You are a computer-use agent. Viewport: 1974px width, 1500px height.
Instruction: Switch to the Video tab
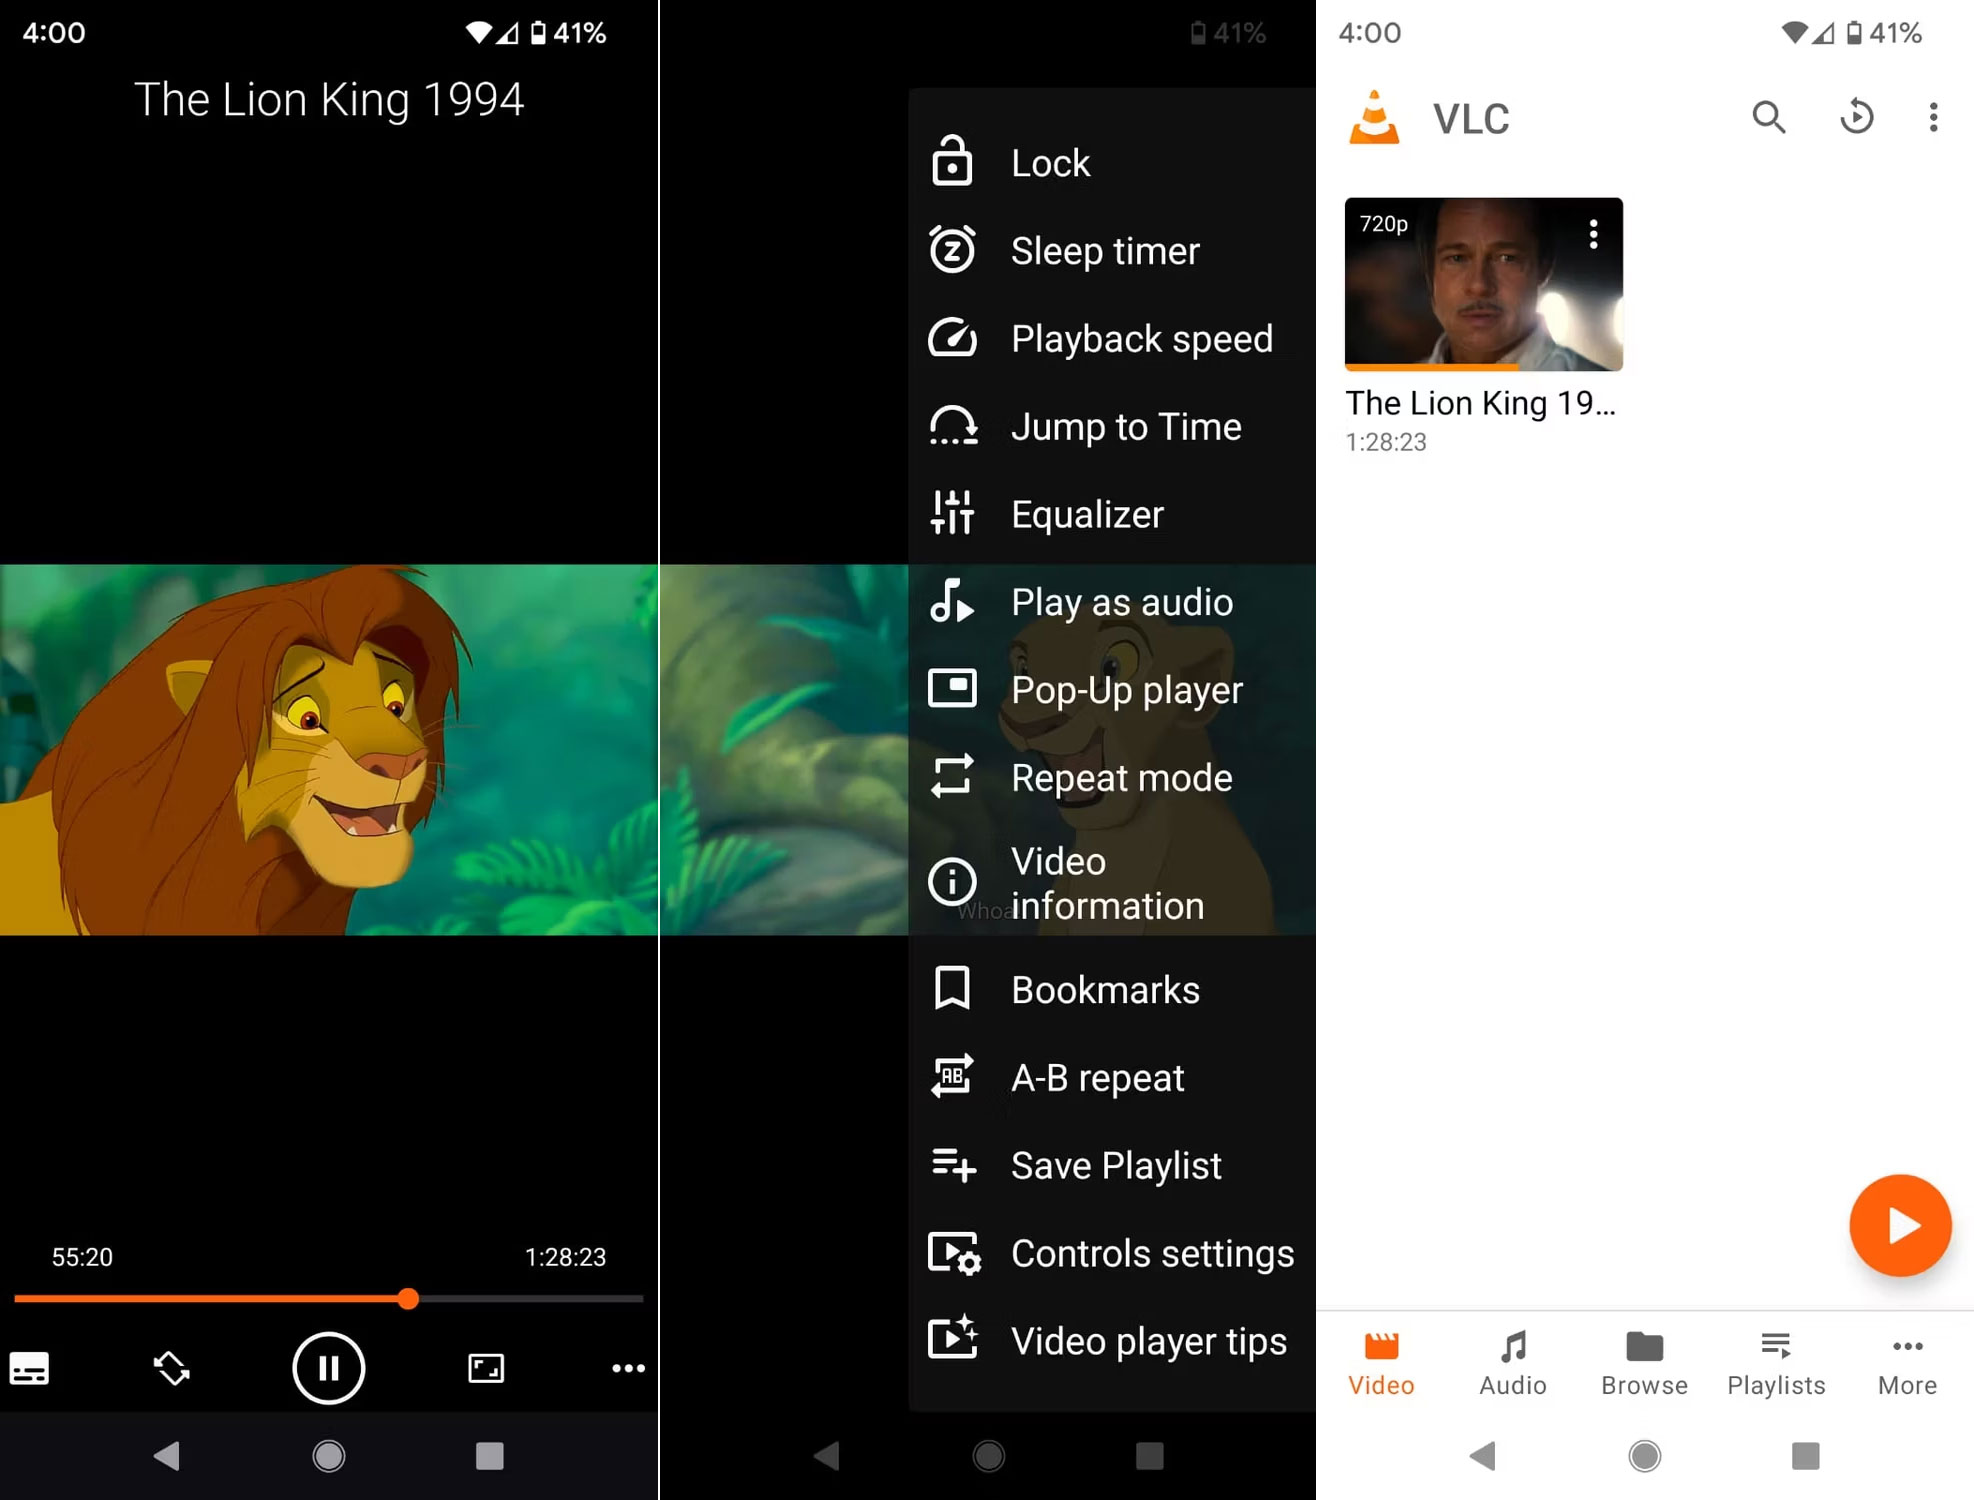point(1381,1364)
